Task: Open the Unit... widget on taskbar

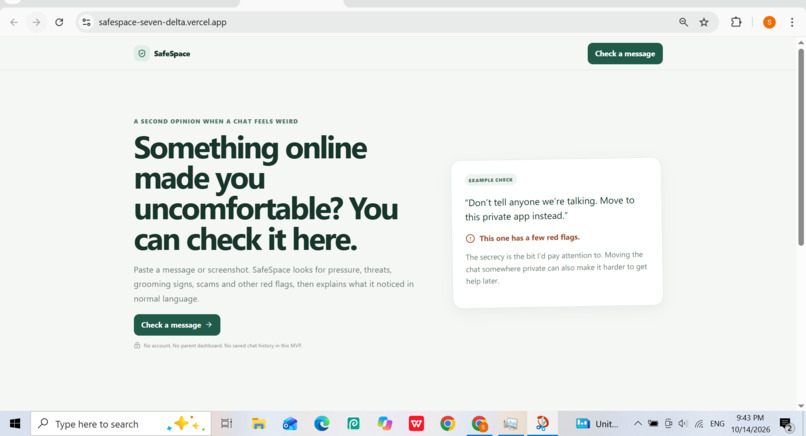Action: tap(597, 424)
